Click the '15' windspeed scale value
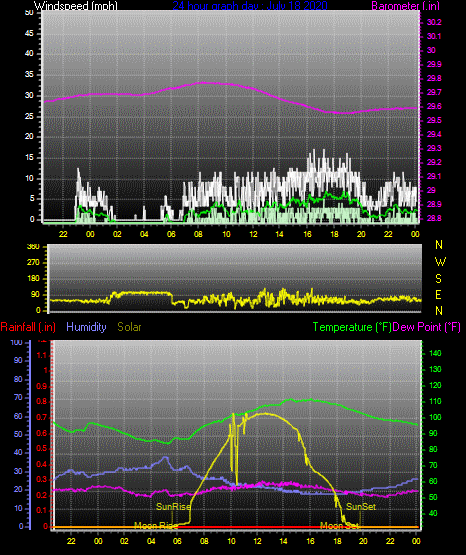This screenshot has width=466, height=555. (x=29, y=158)
